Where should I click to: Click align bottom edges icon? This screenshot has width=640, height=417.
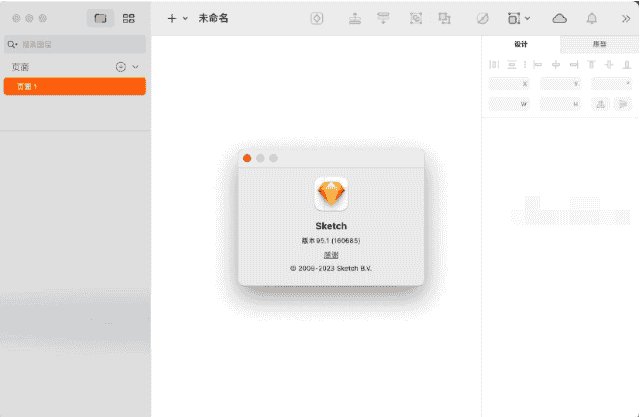[x=627, y=64]
